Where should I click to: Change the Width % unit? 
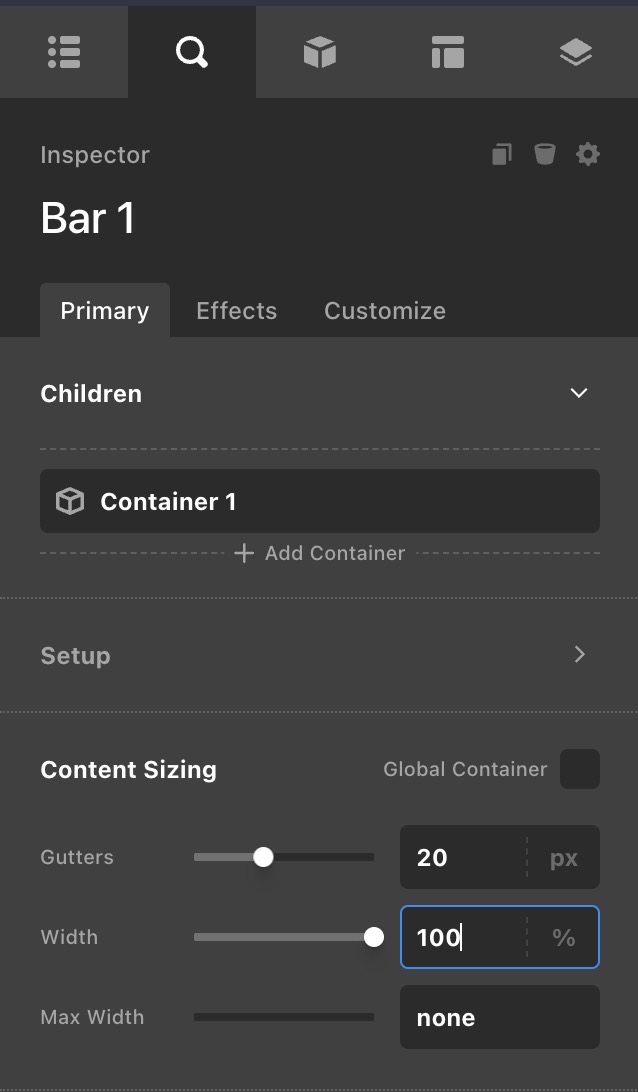[x=563, y=937]
